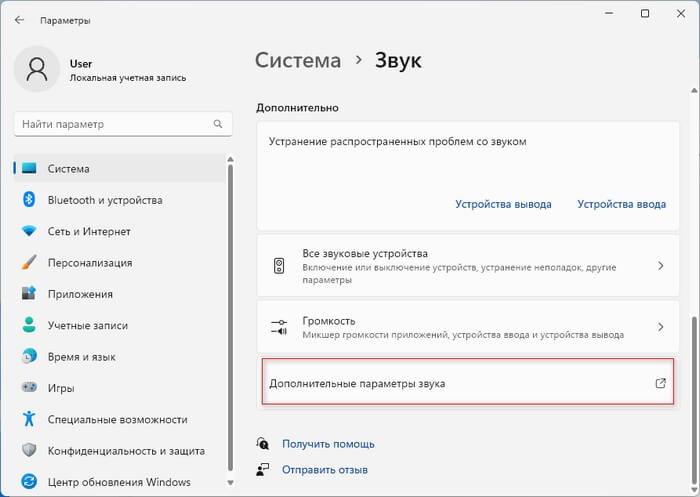Open the Учетные записи section
This screenshot has height=497, width=700.
[x=120, y=325]
